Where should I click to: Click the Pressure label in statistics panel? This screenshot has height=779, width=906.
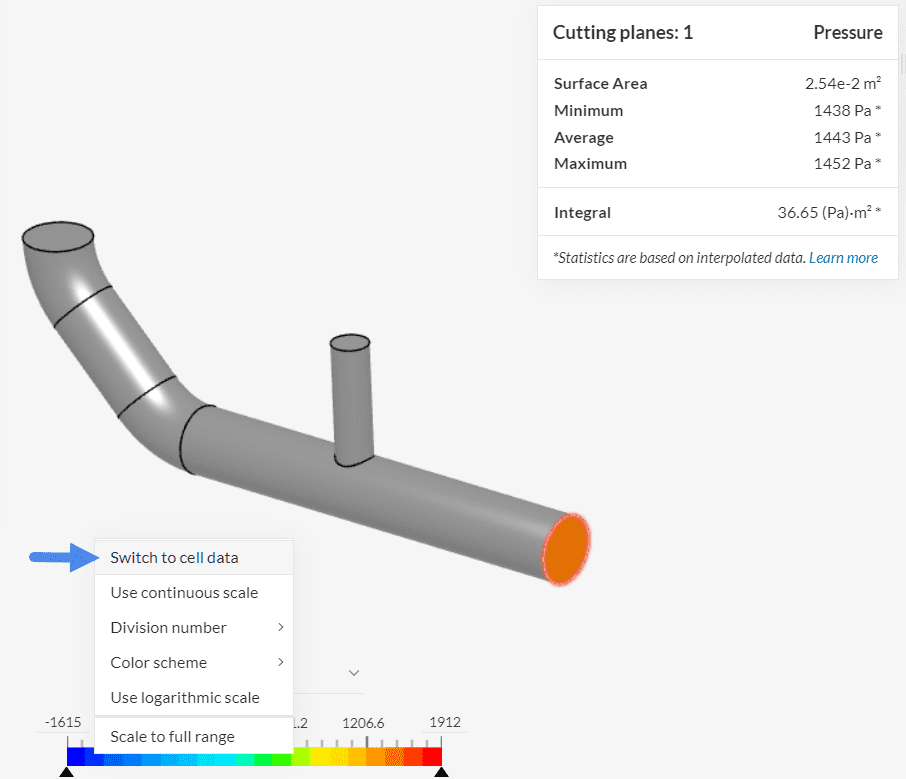848,33
